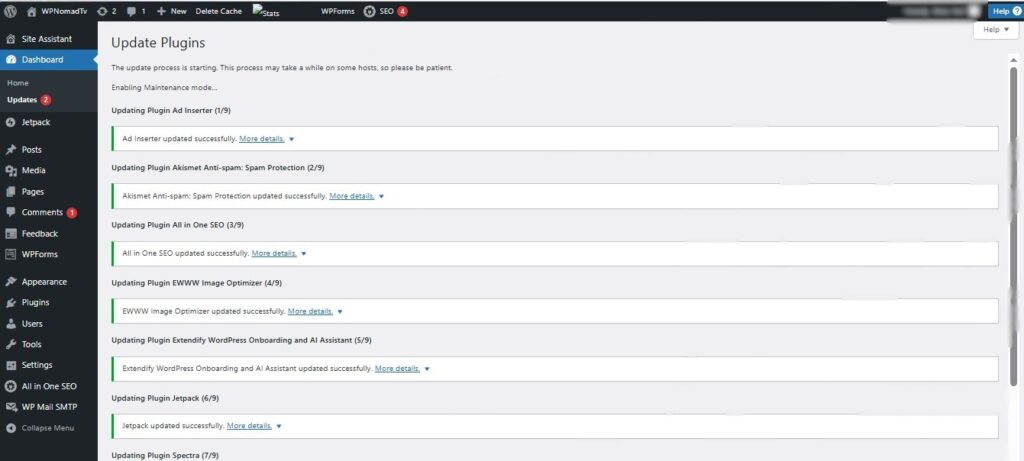Open Stats item in admin bar
1024x461 pixels.
pyautogui.click(x=266, y=11)
